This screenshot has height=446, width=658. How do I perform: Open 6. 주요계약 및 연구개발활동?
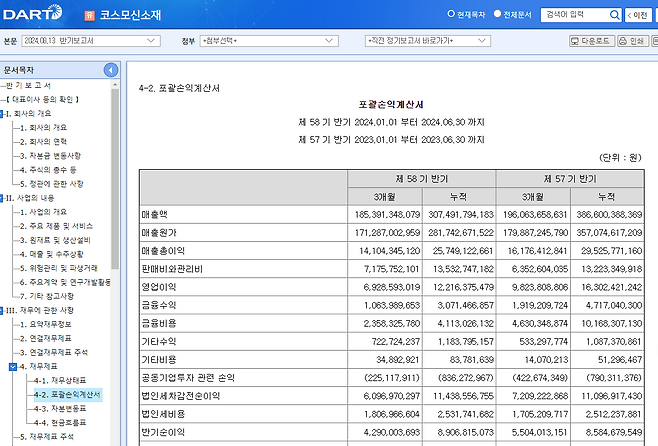point(65,282)
